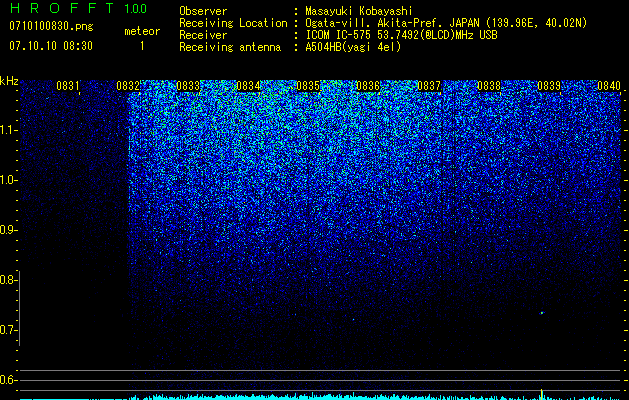Viewport: 629px width, 400px height.
Task: Select the file name 0710100830.png
Action: [x=51, y=26]
